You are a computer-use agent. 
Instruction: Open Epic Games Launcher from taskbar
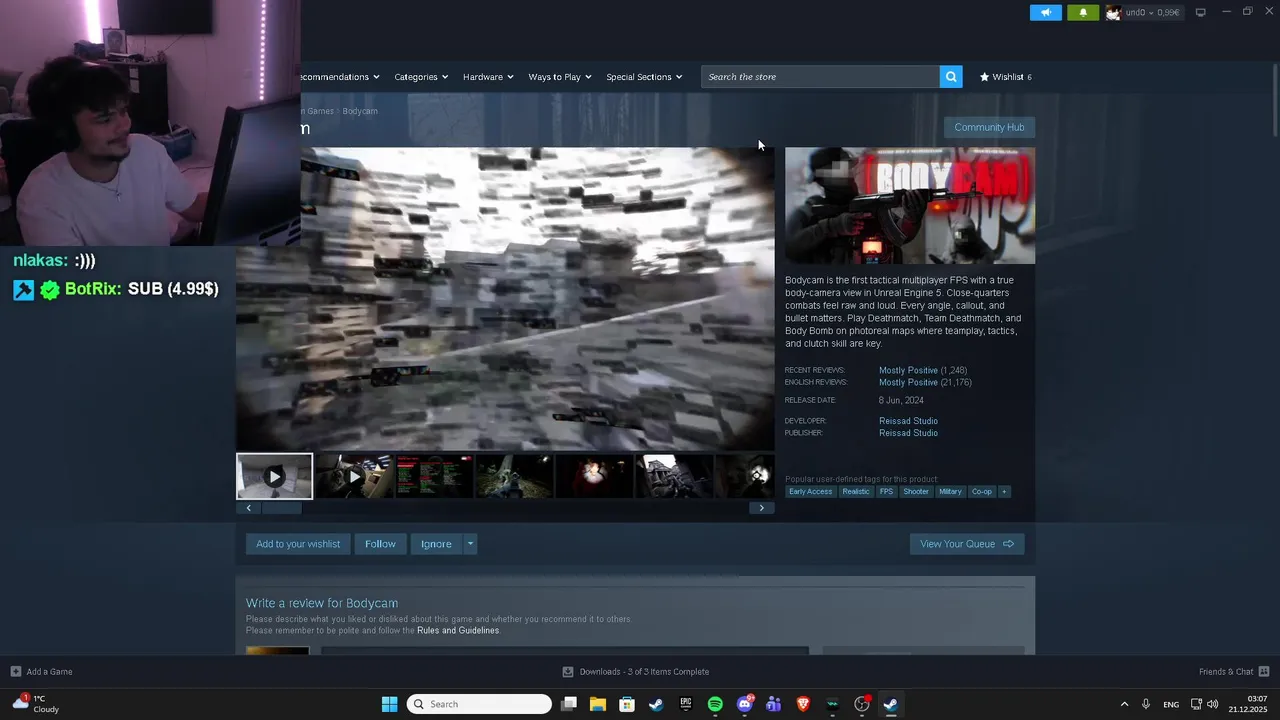686,704
